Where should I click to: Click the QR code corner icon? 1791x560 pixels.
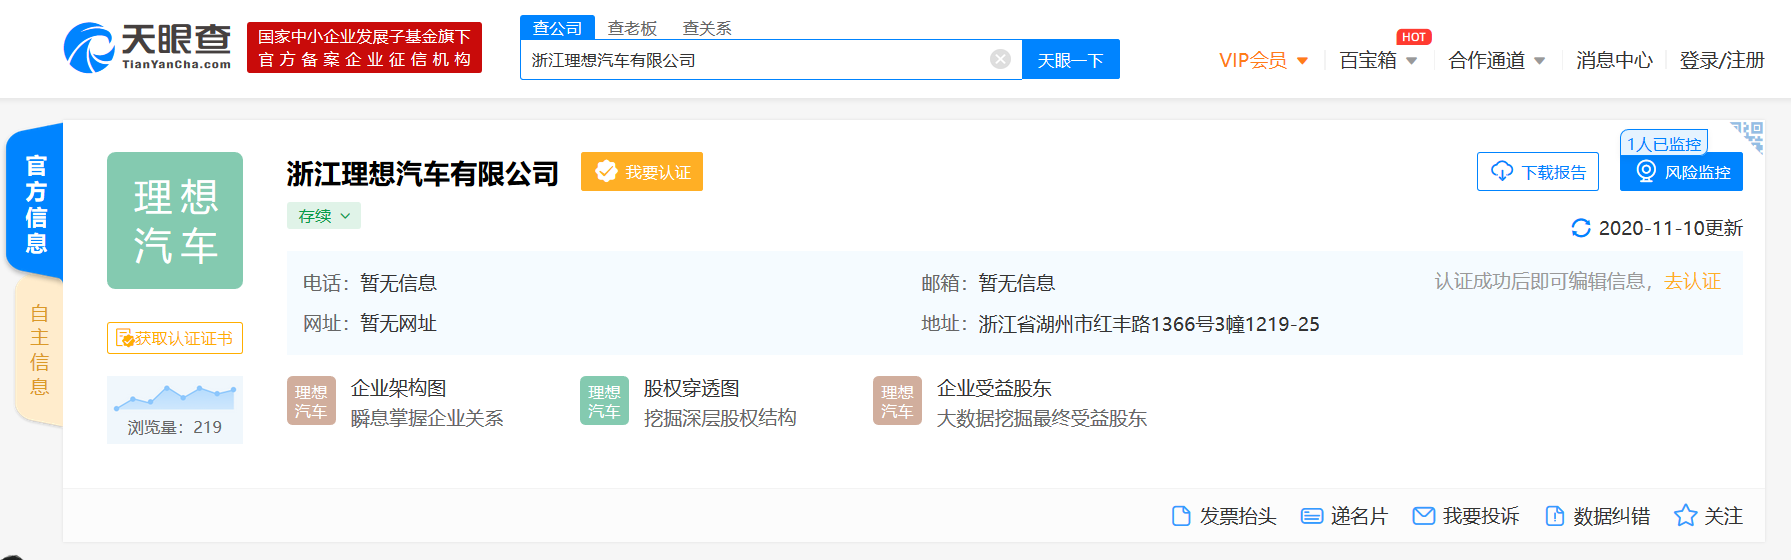1748,136
